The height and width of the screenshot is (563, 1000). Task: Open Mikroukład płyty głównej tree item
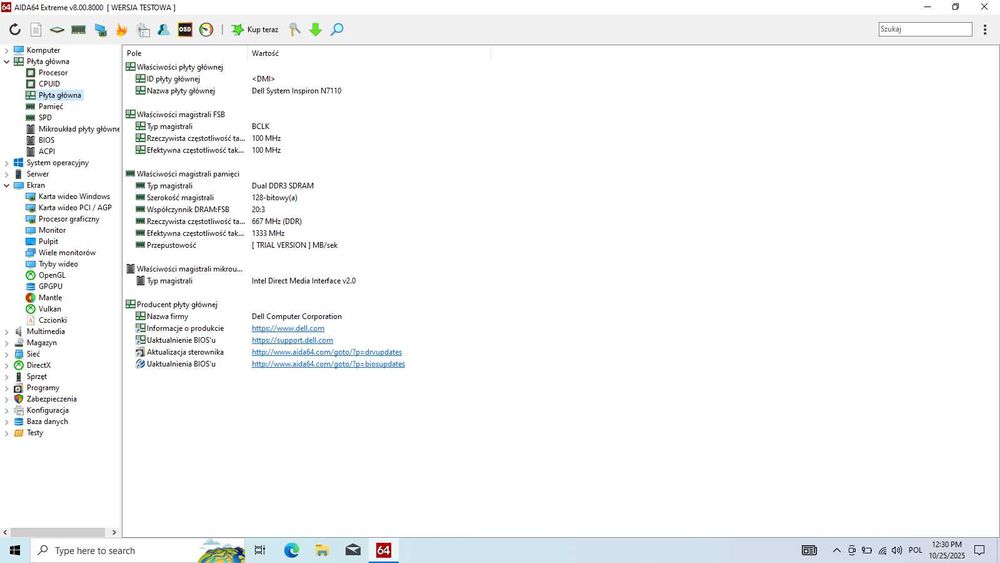[78, 129]
